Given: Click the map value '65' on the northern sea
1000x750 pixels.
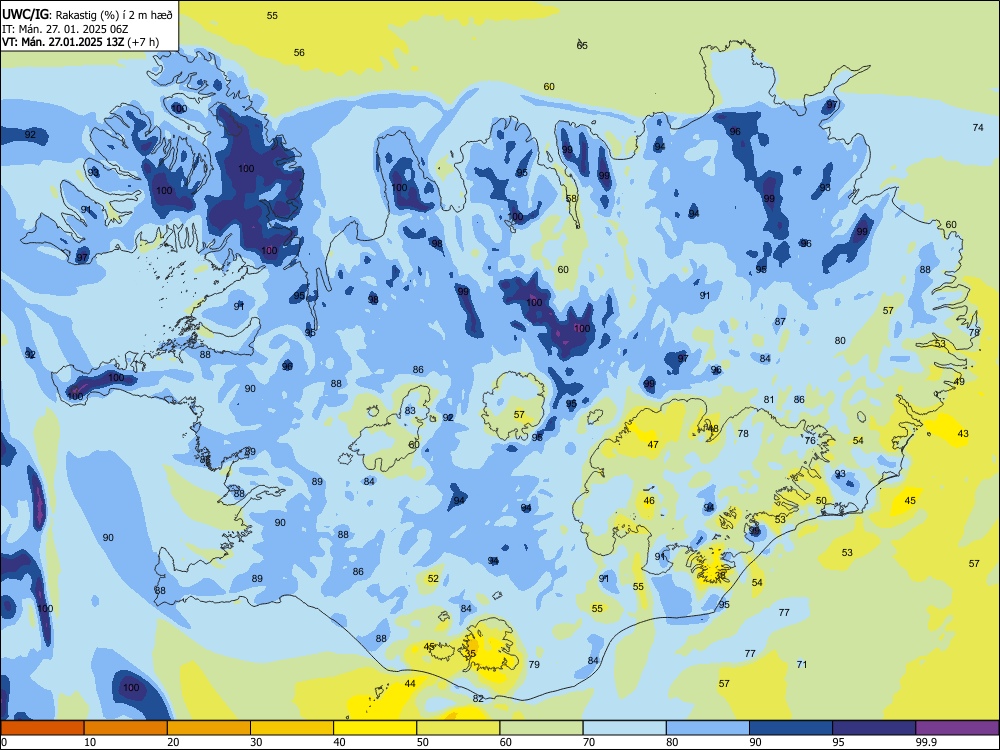Looking at the screenshot, I should 582,45.
